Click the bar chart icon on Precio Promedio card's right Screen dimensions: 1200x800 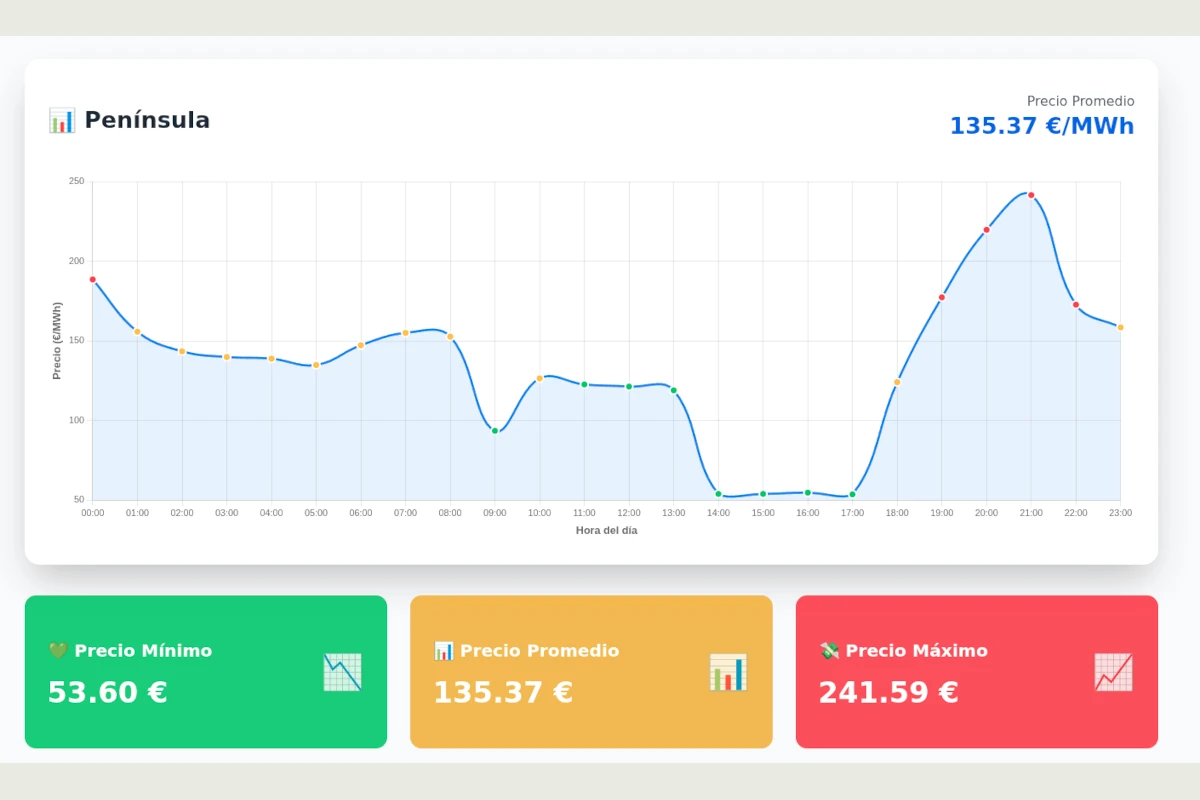point(728,672)
